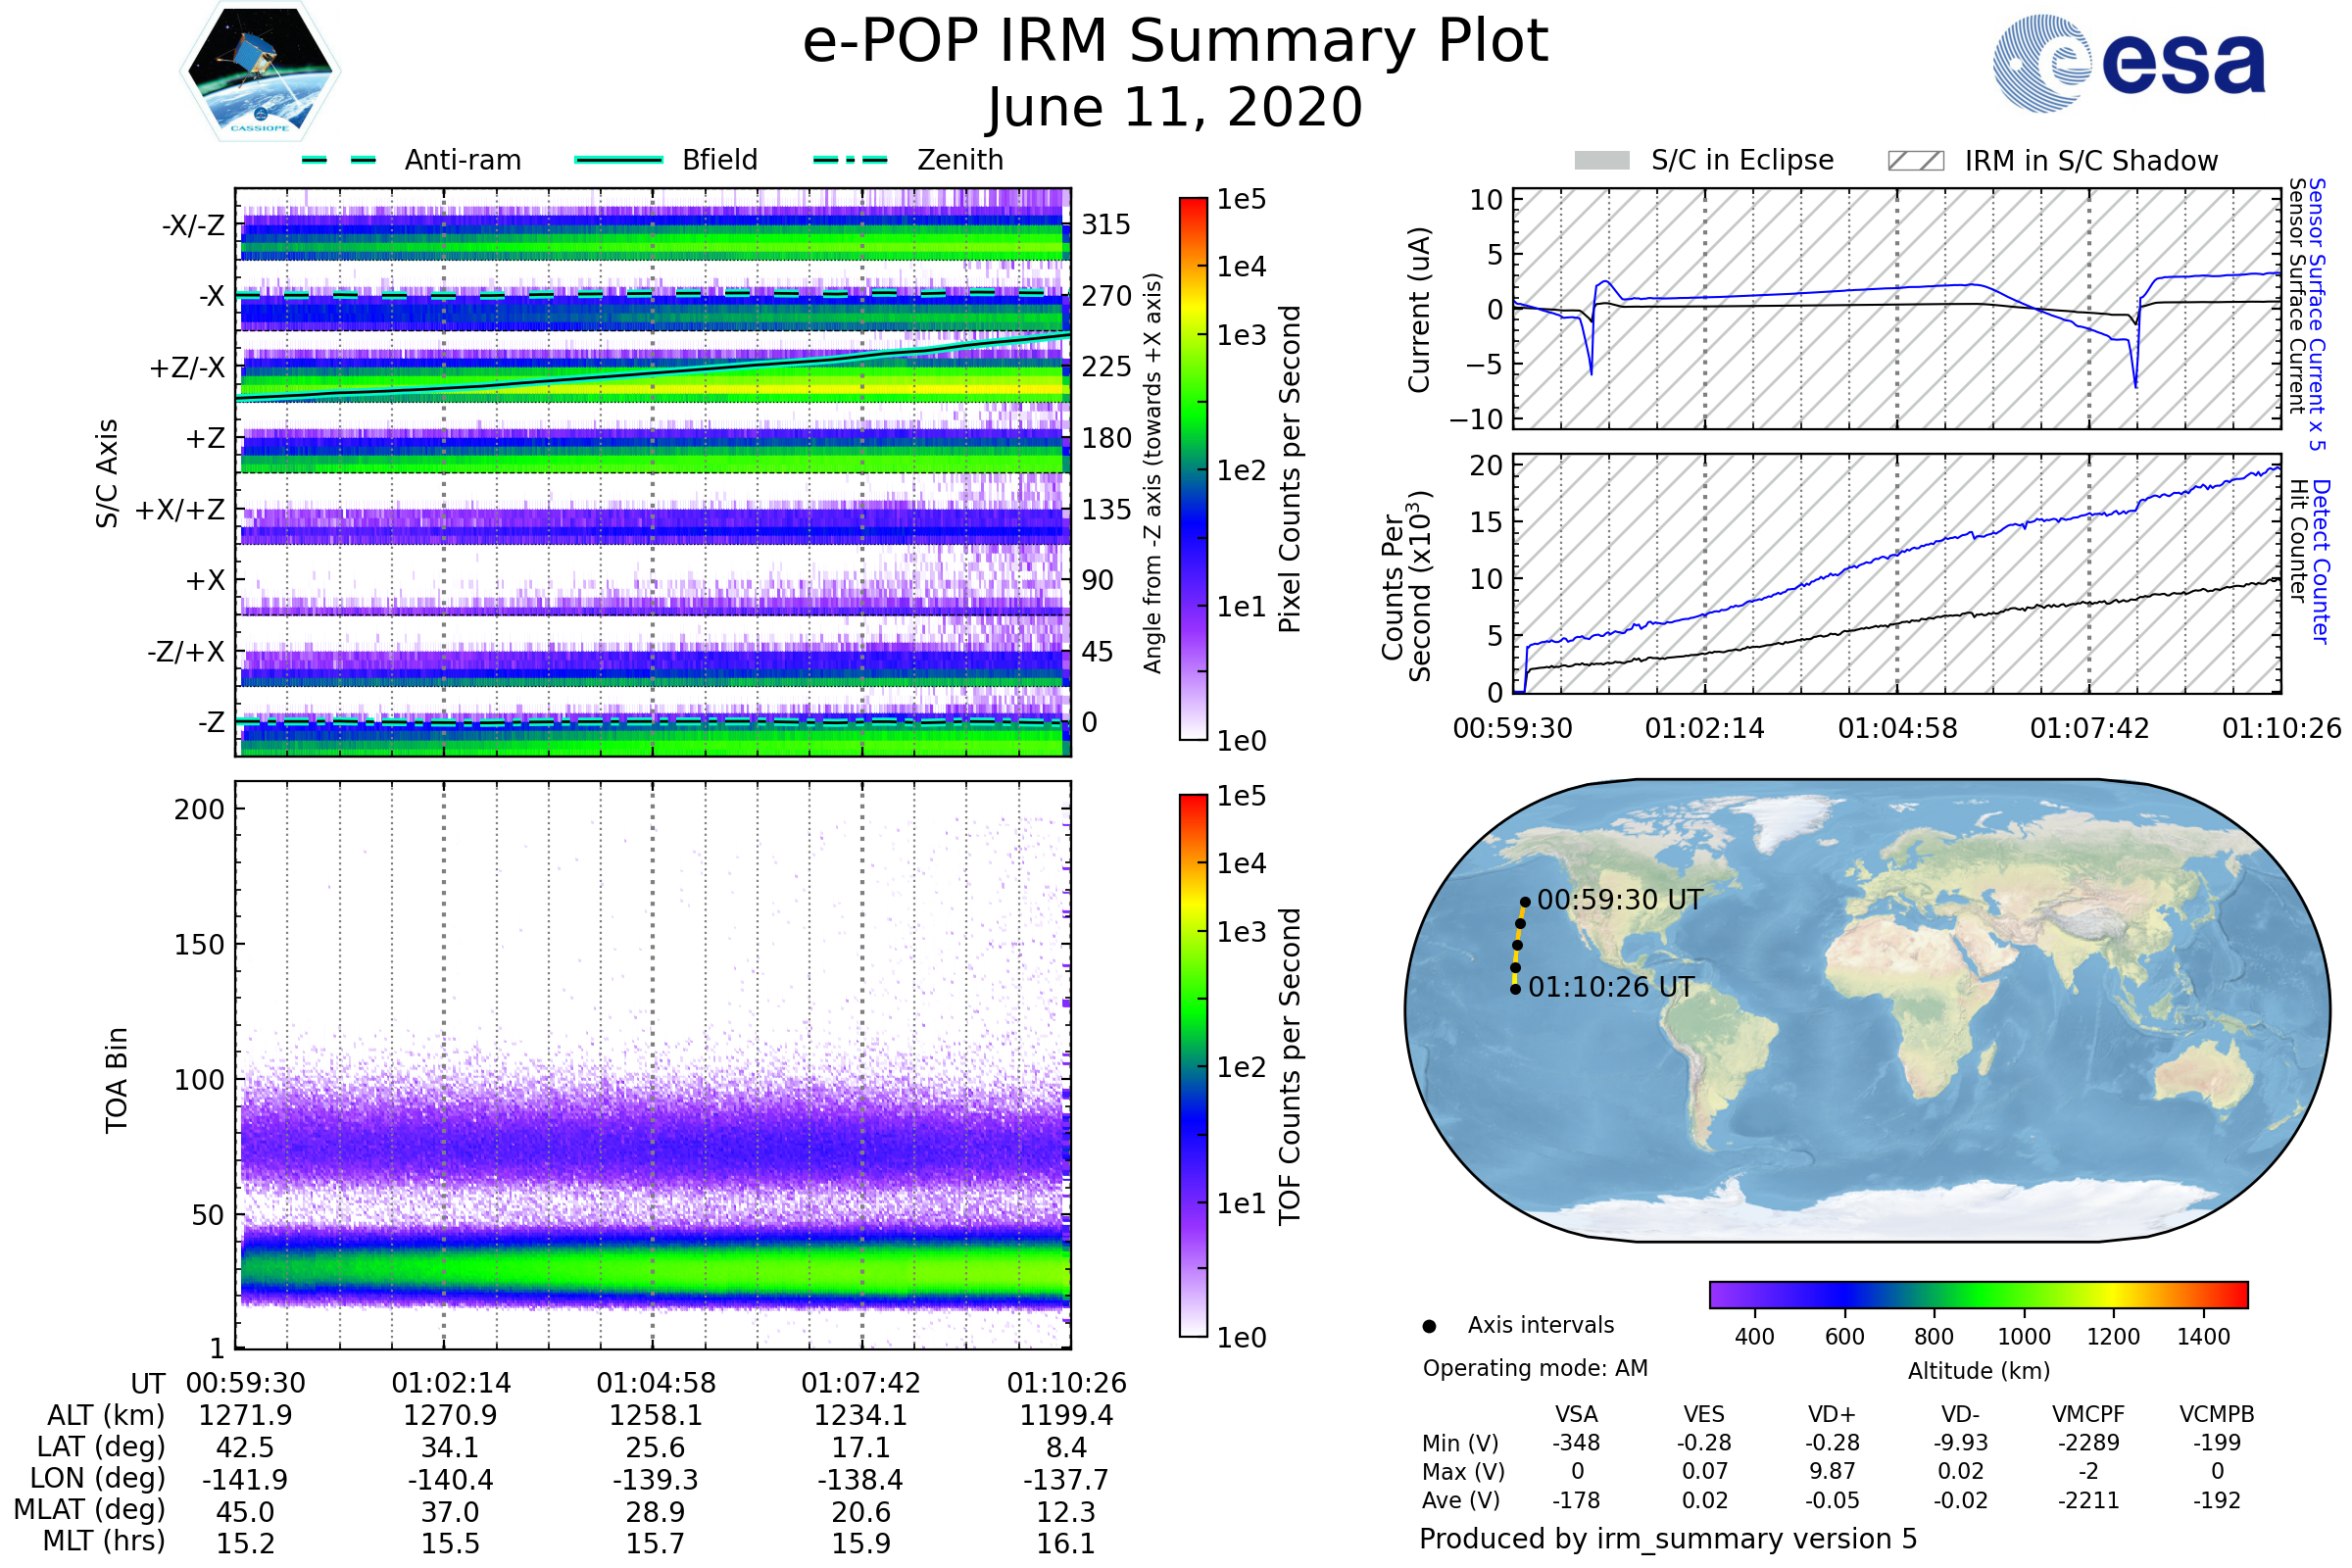Click the +Z/-X axis label

(x=186, y=368)
